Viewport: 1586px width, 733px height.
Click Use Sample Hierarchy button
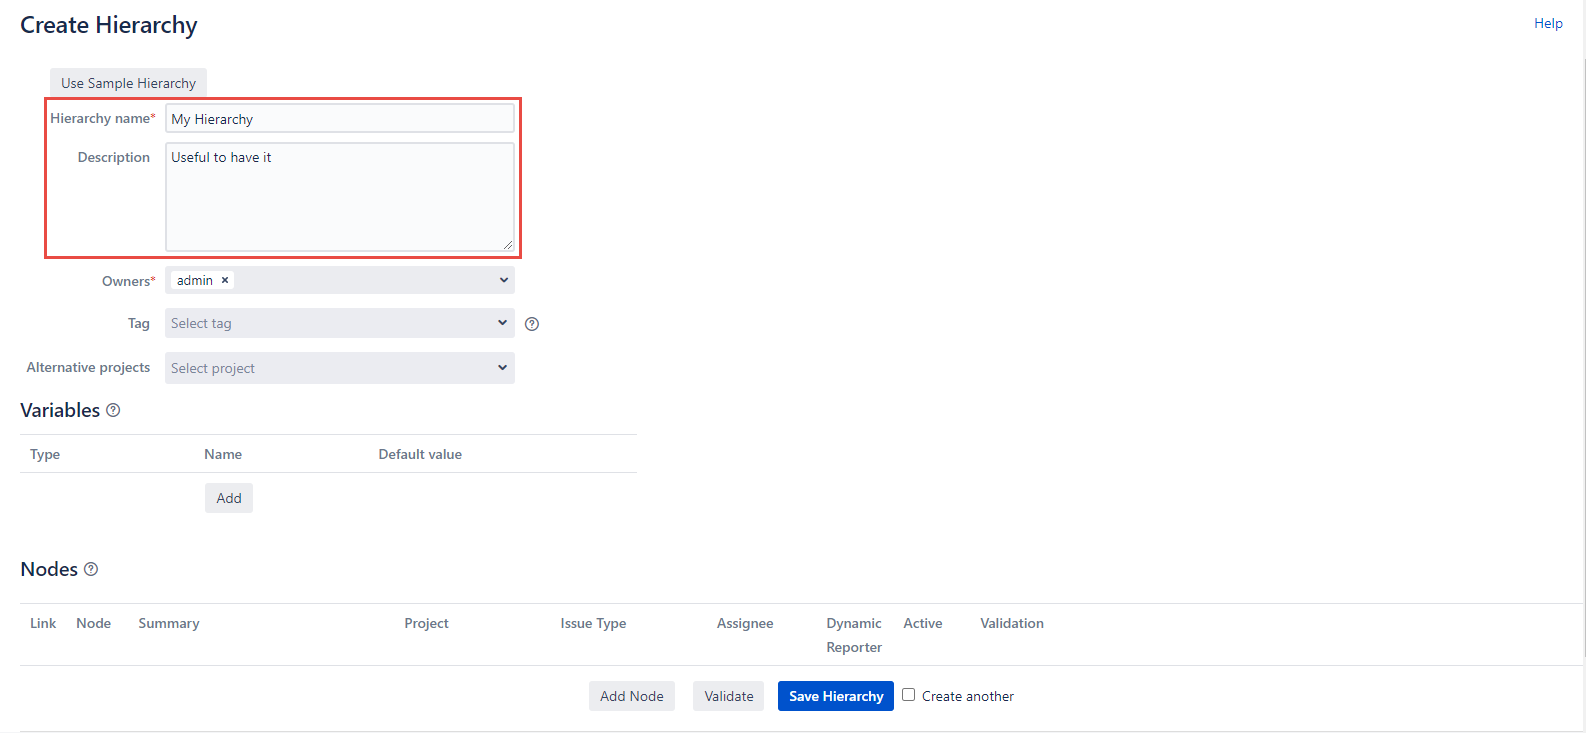(x=128, y=83)
